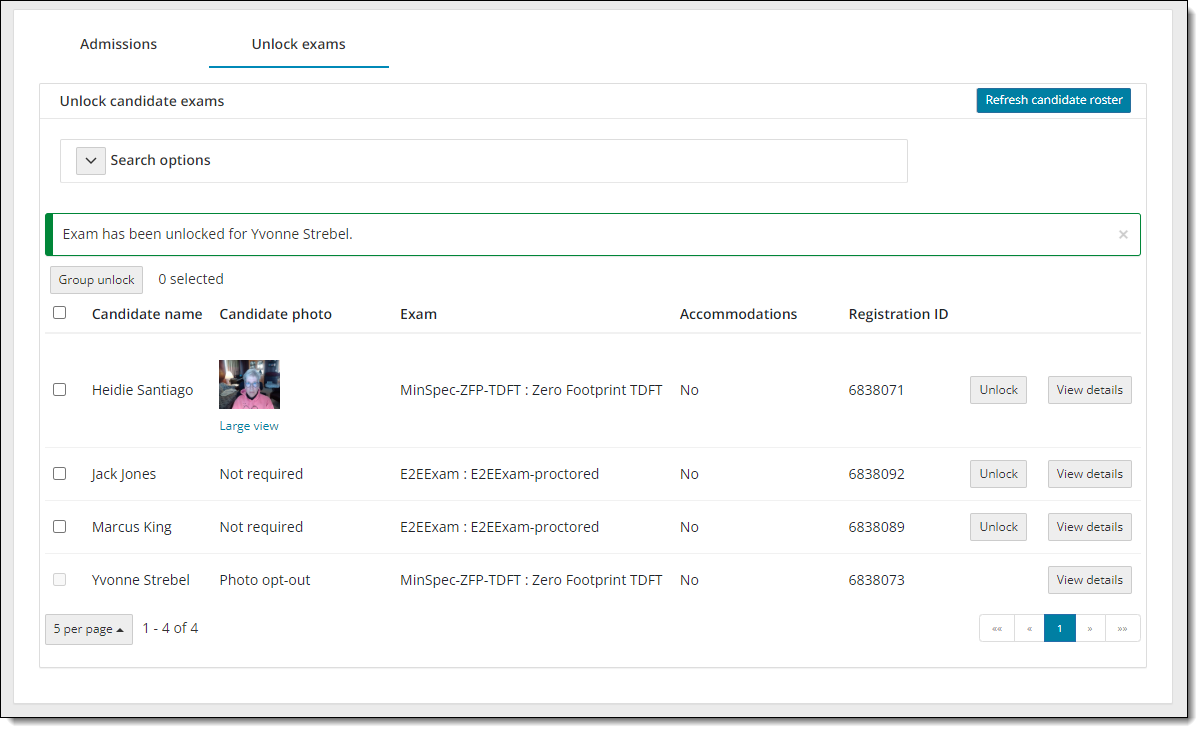Select Heidie Santiago's checkbox
Screen dimensions: 1203x733
[x=60, y=390]
